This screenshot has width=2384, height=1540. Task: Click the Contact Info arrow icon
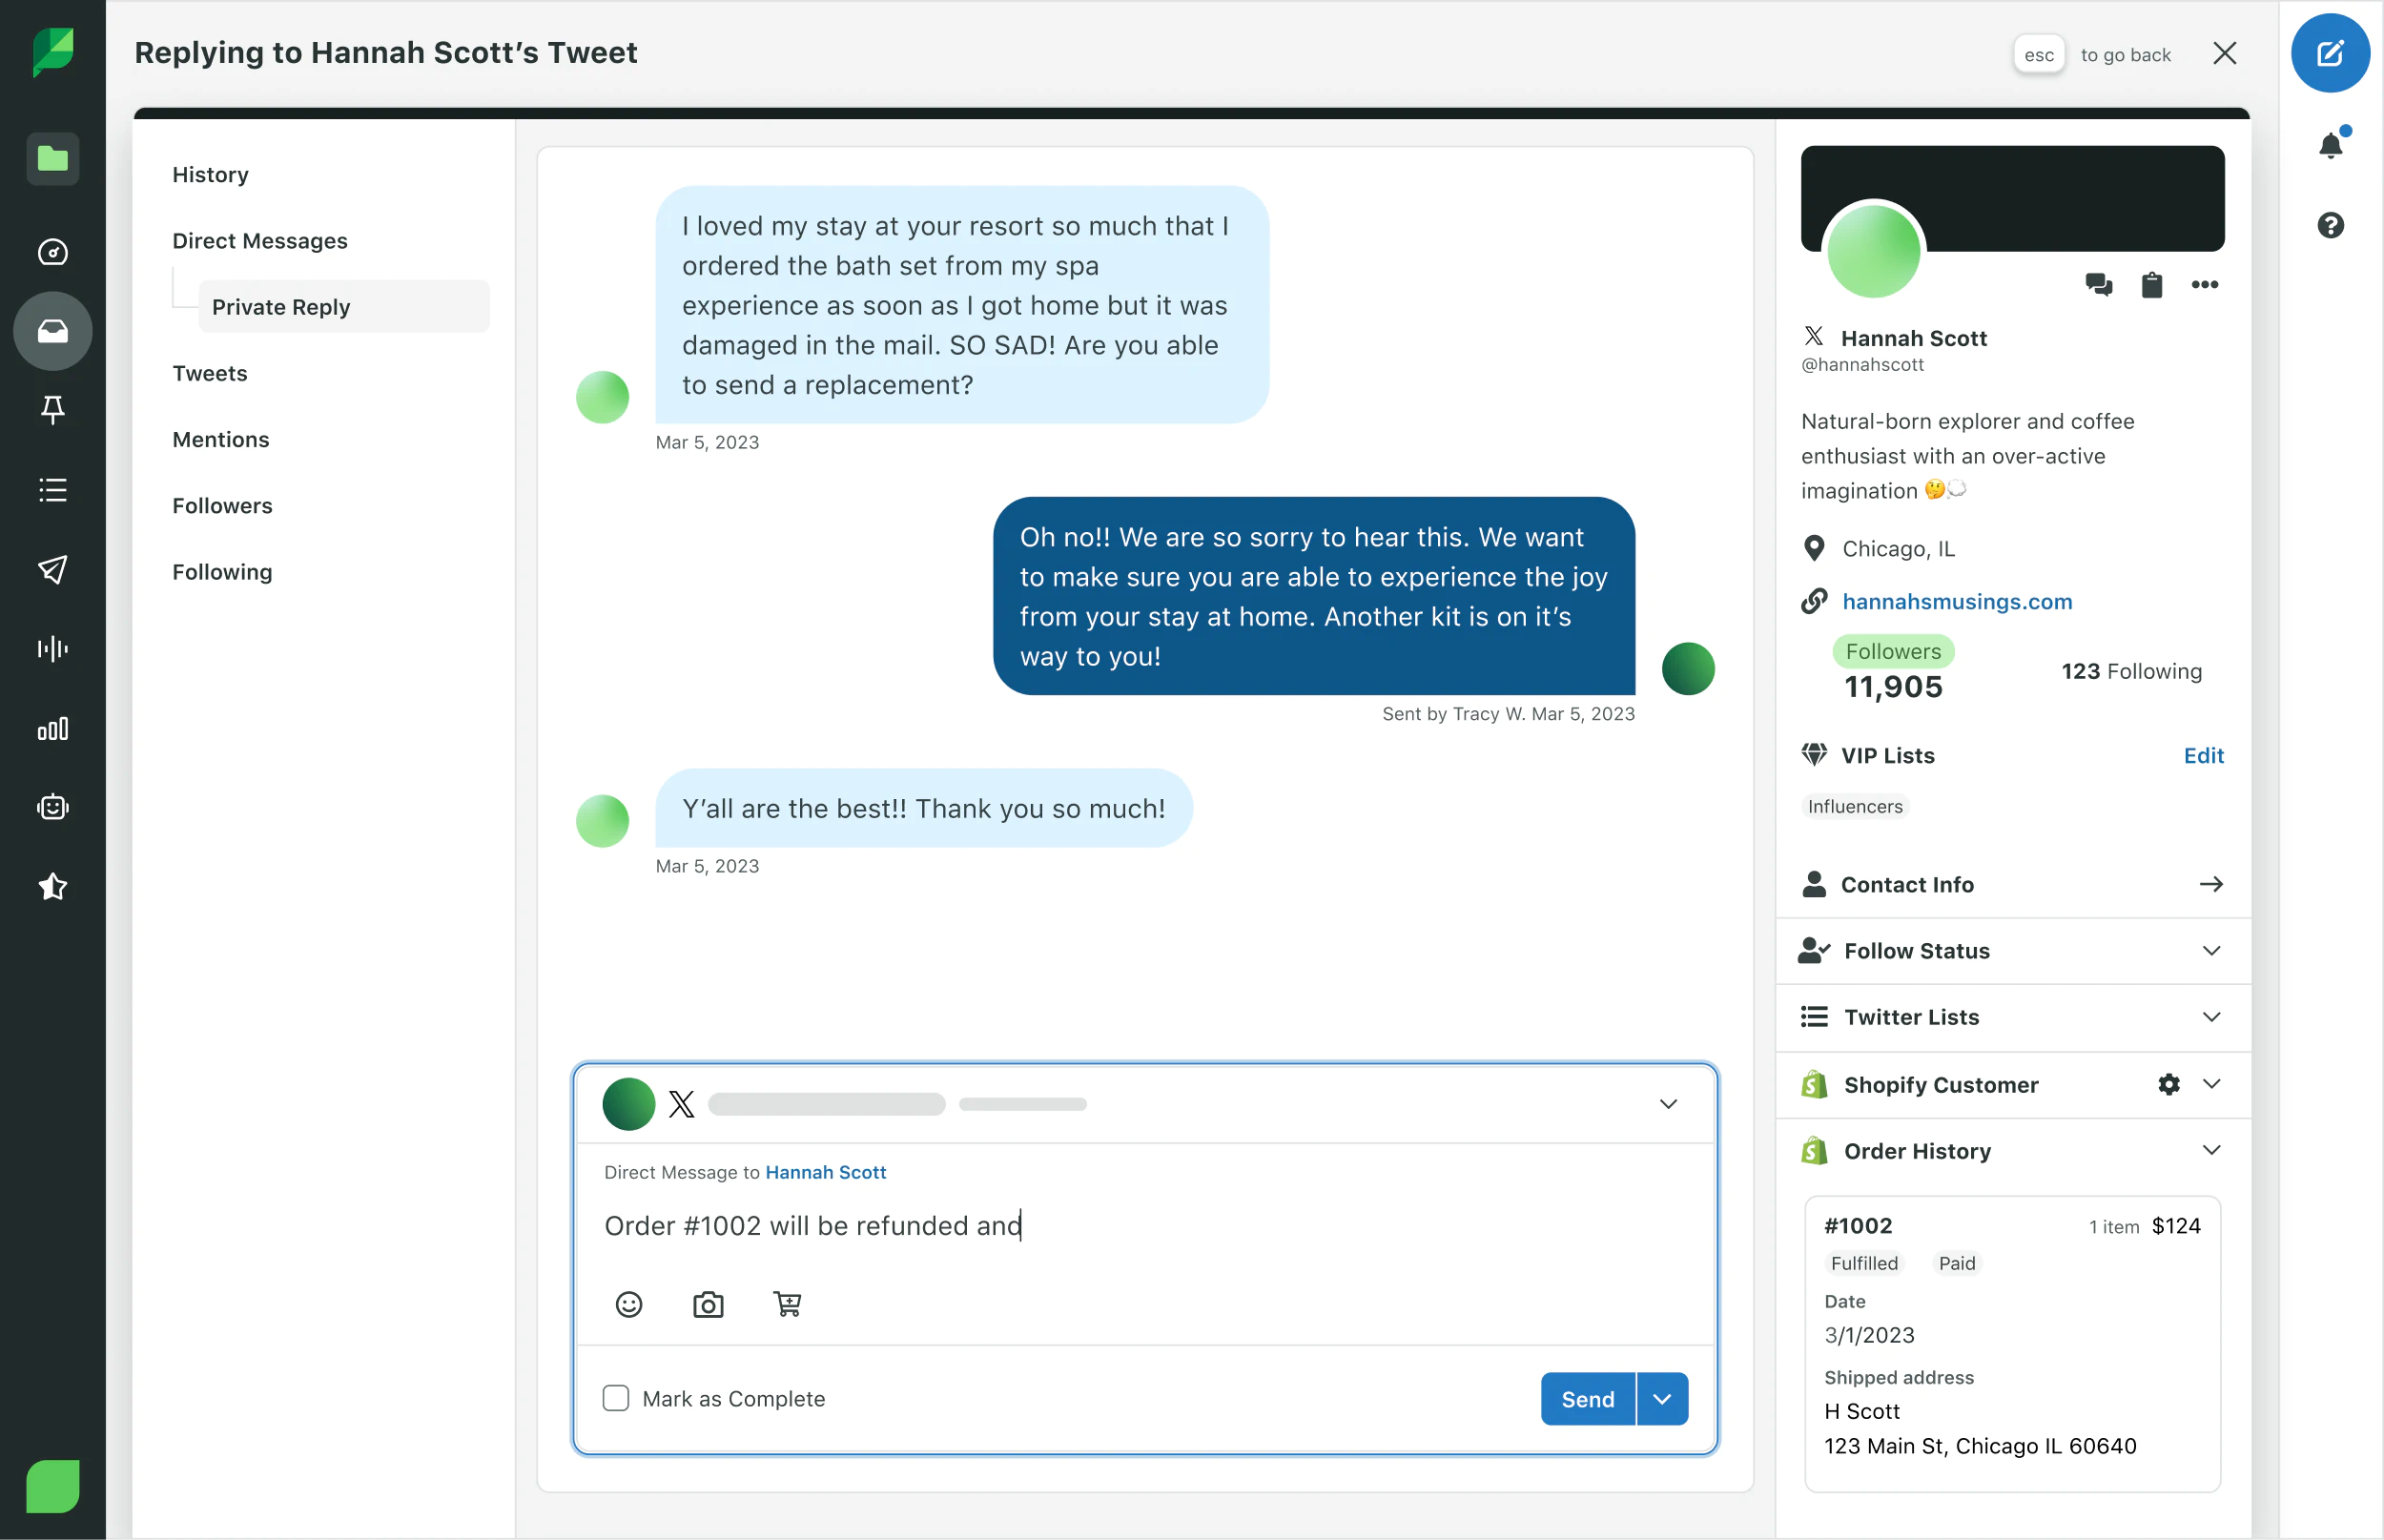[2210, 883]
